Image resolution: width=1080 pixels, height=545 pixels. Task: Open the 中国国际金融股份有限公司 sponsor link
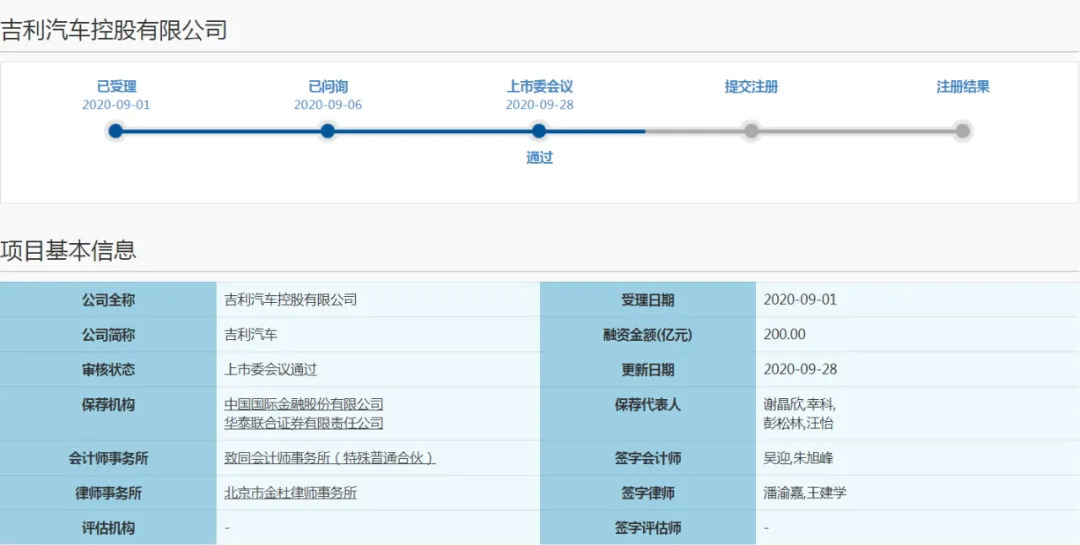point(304,404)
